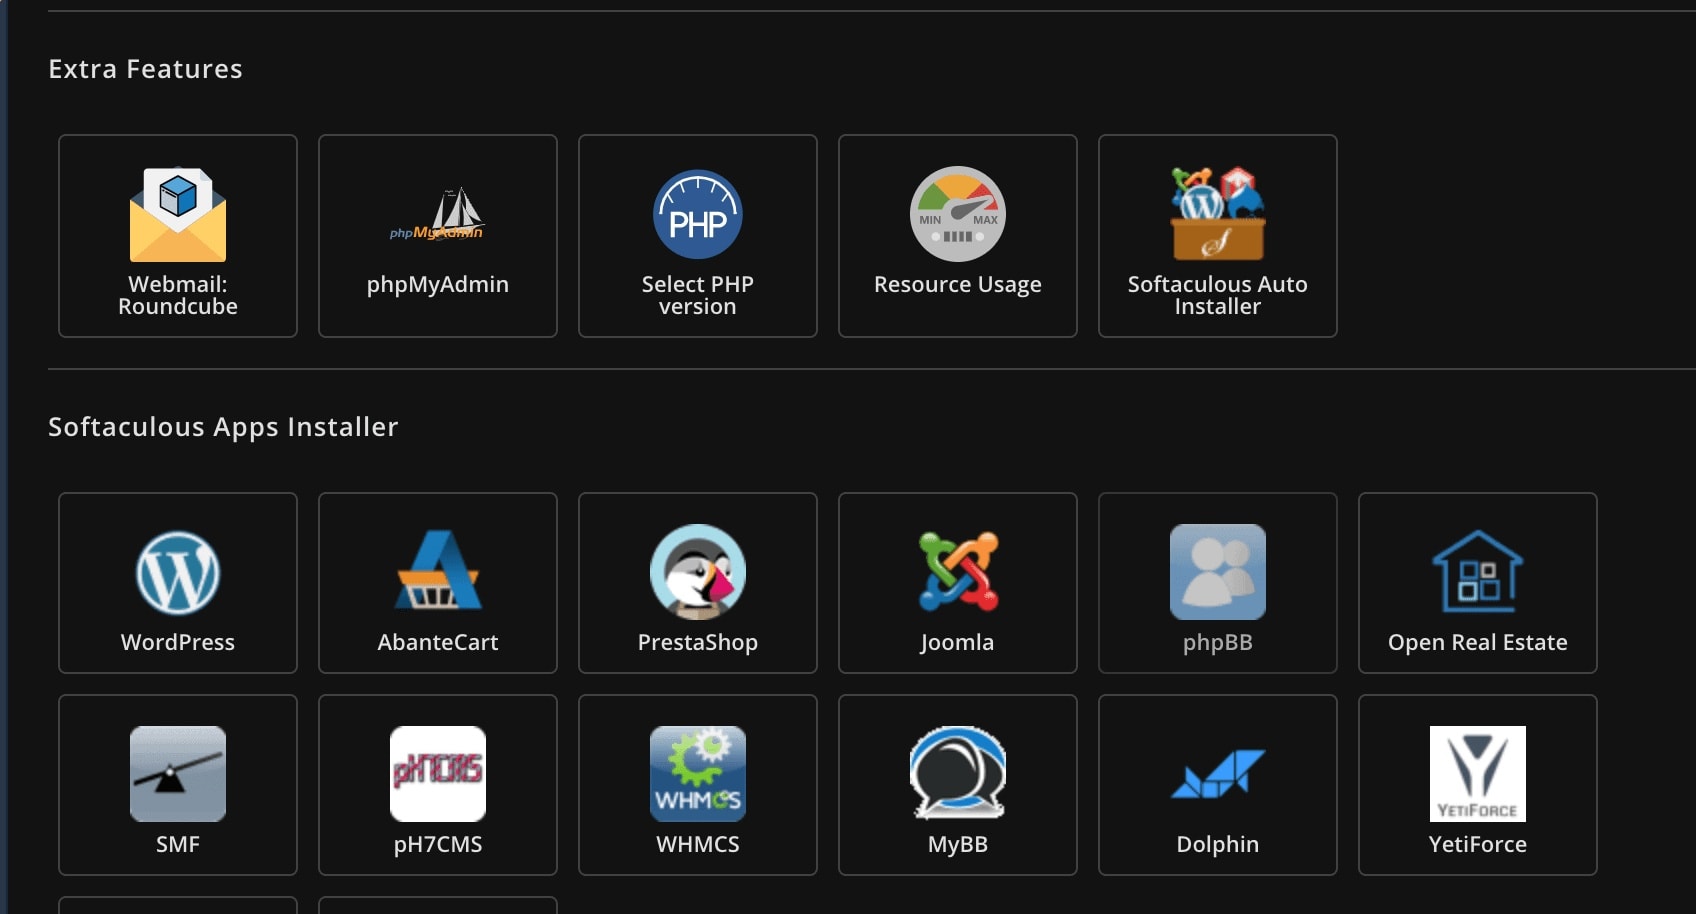This screenshot has width=1696, height=914.
Task: Click the 'Softaculous Apps Installer' section heading
Action: [223, 428]
